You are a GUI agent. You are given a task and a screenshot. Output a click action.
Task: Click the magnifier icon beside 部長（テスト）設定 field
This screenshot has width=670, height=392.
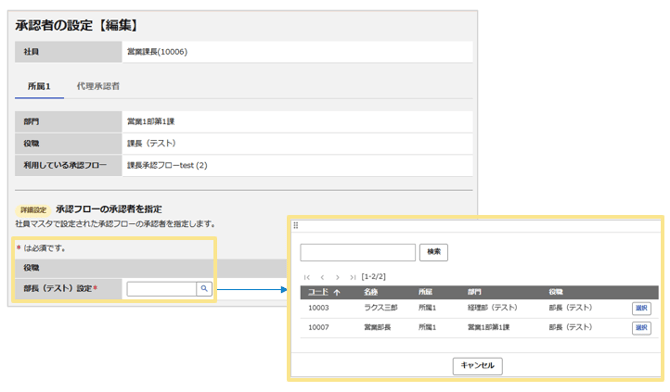click(x=204, y=289)
